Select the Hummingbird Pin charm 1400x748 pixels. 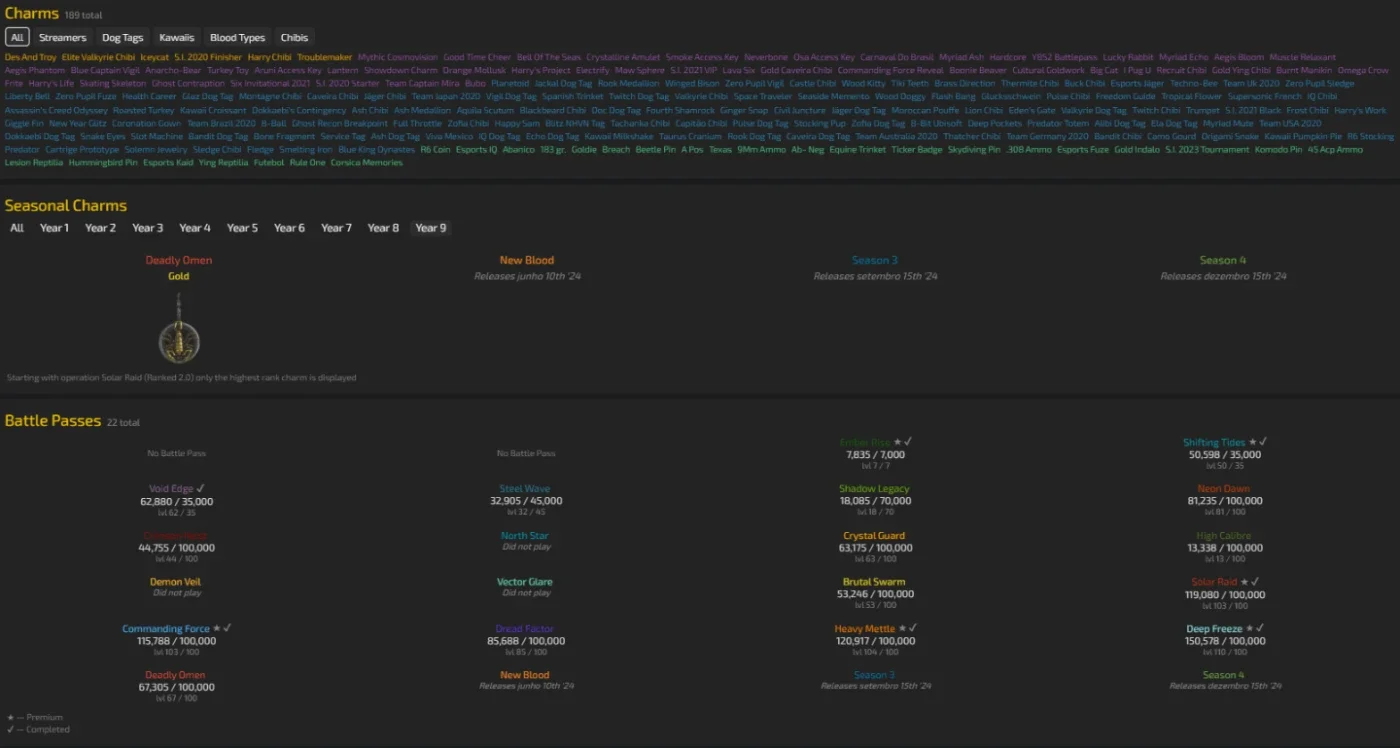[103, 162]
